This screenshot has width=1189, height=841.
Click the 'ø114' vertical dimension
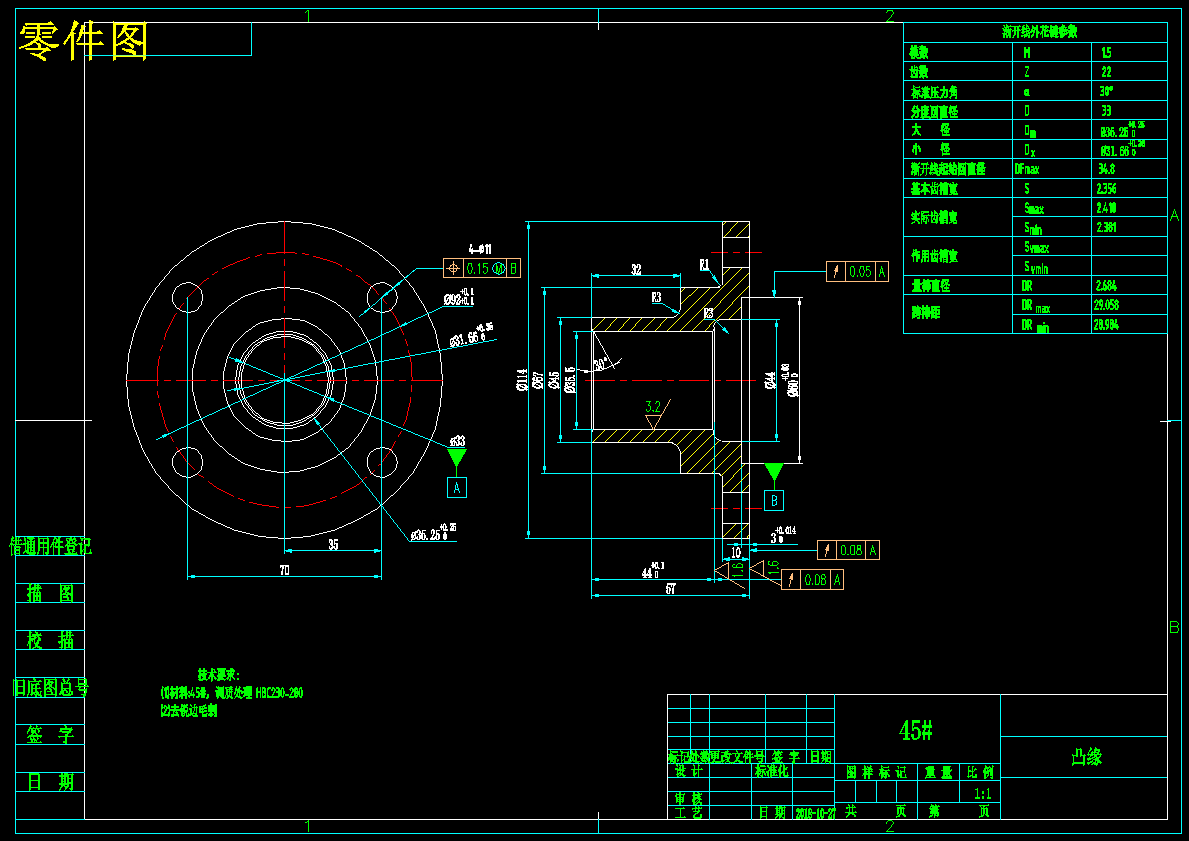coord(522,379)
